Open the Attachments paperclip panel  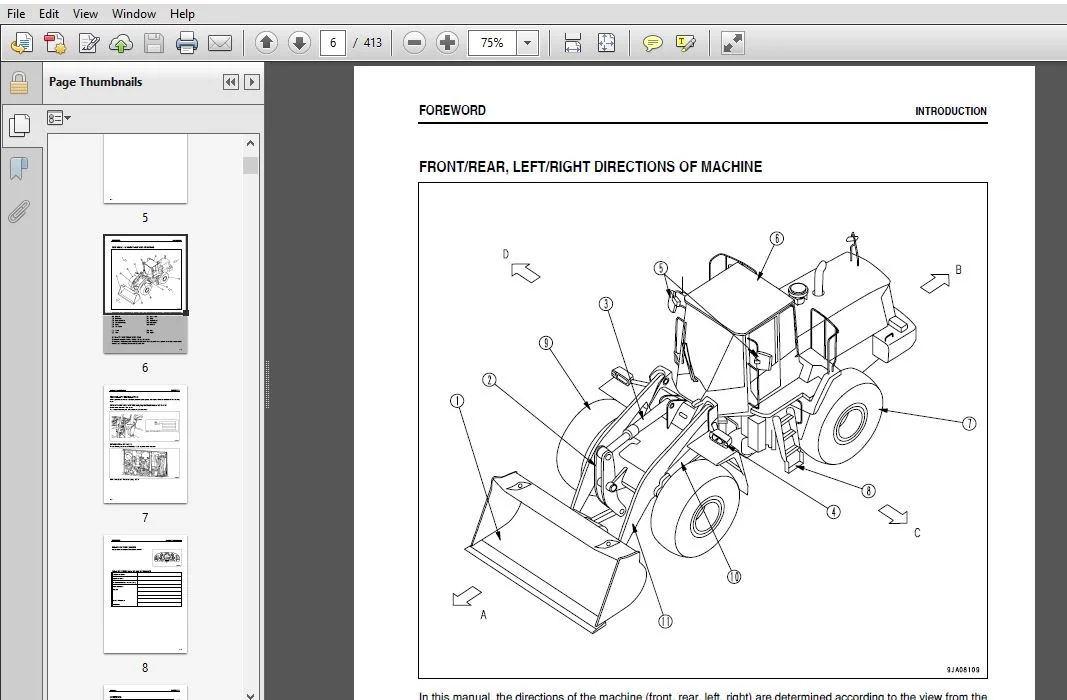[x=19, y=212]
